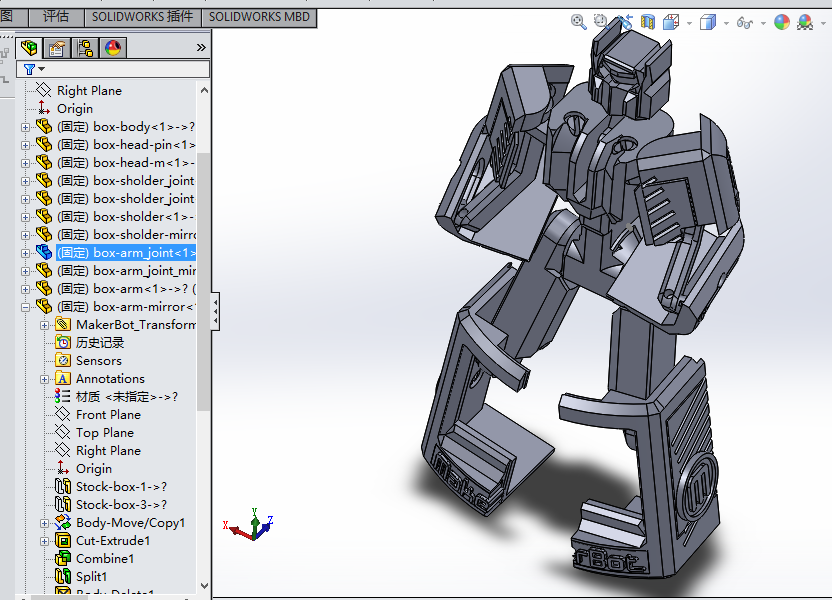Click the Edit Appearance color sphere
Viewport: 832px width, 600px height.
[x=782, y=21]
